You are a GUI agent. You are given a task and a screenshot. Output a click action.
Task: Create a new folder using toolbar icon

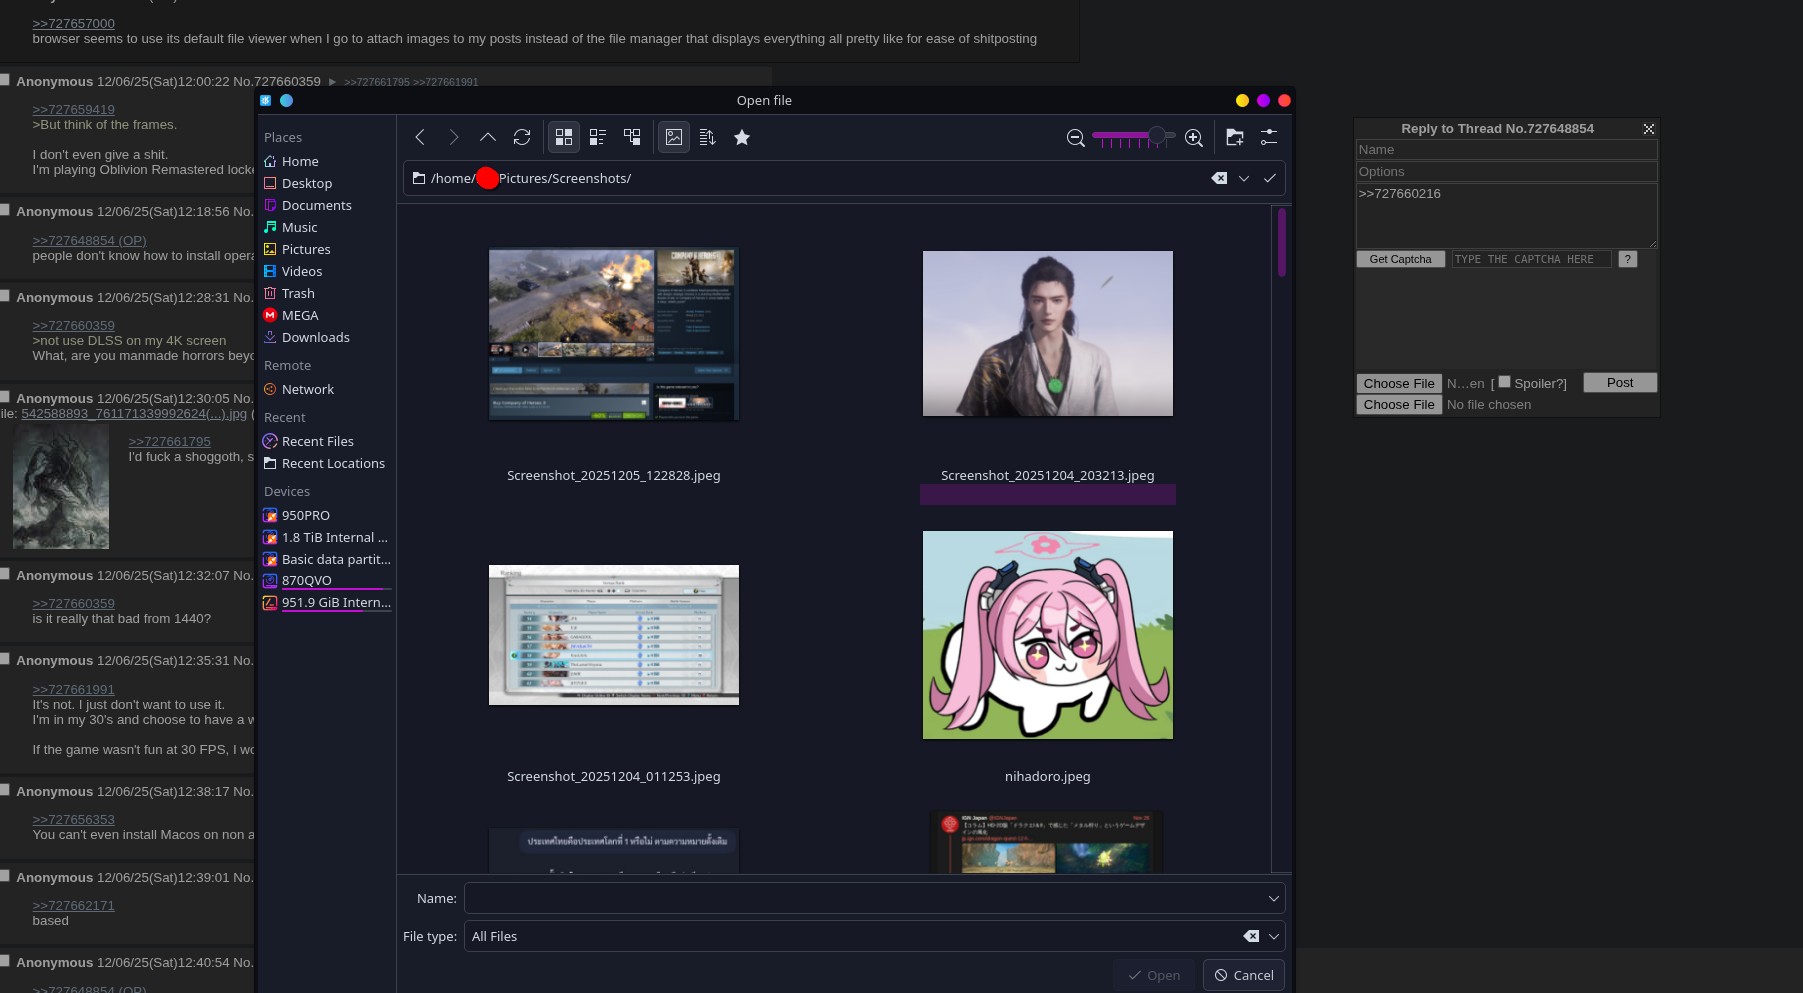click(1235, 138)
